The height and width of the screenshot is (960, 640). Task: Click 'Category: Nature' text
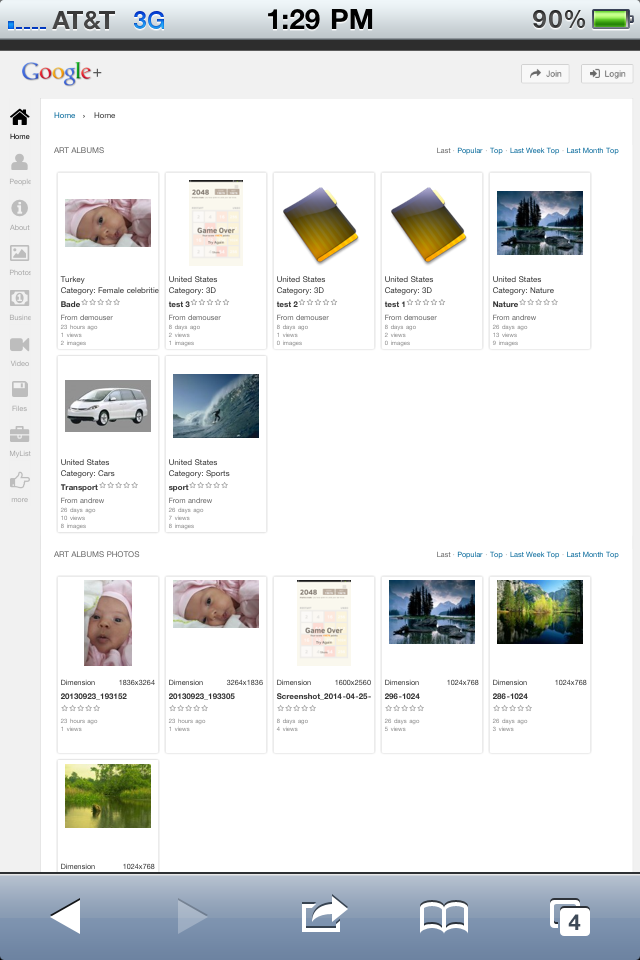tap(523, 291)
